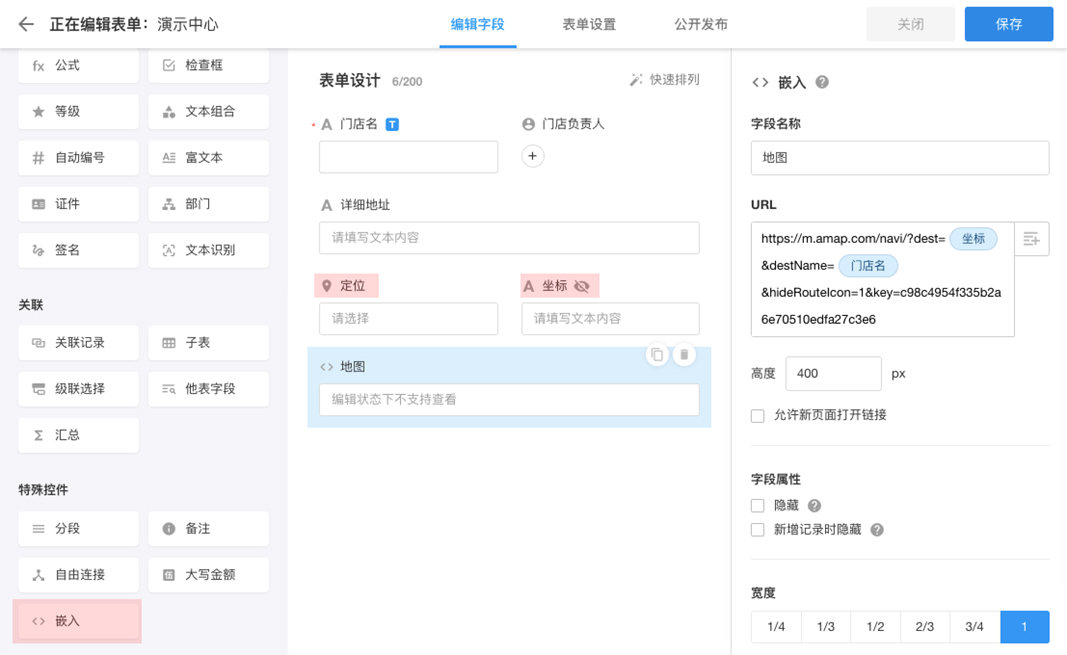Add a 文本组合 text combination field

pyautogui.click(x=208, y=112)
